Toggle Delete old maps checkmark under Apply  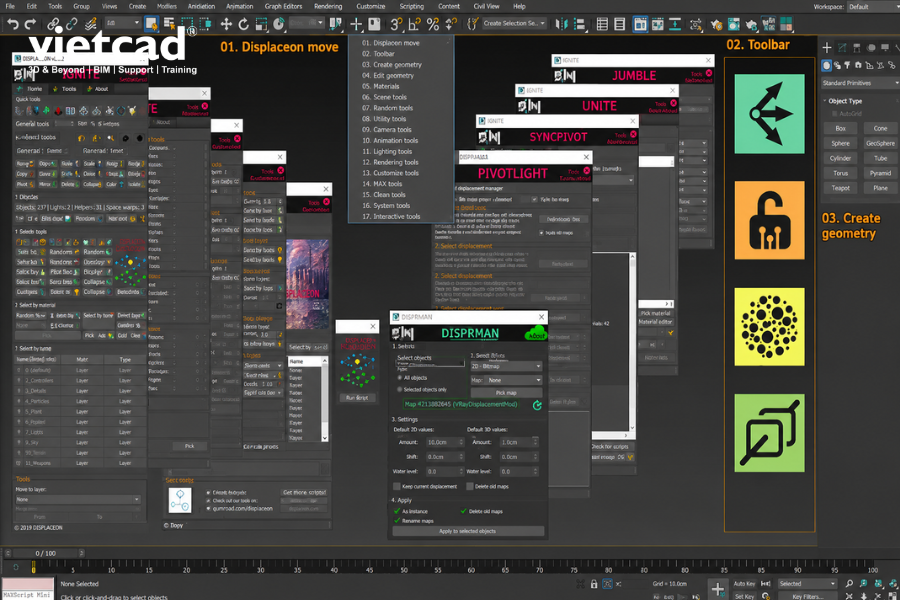(464, 511)
